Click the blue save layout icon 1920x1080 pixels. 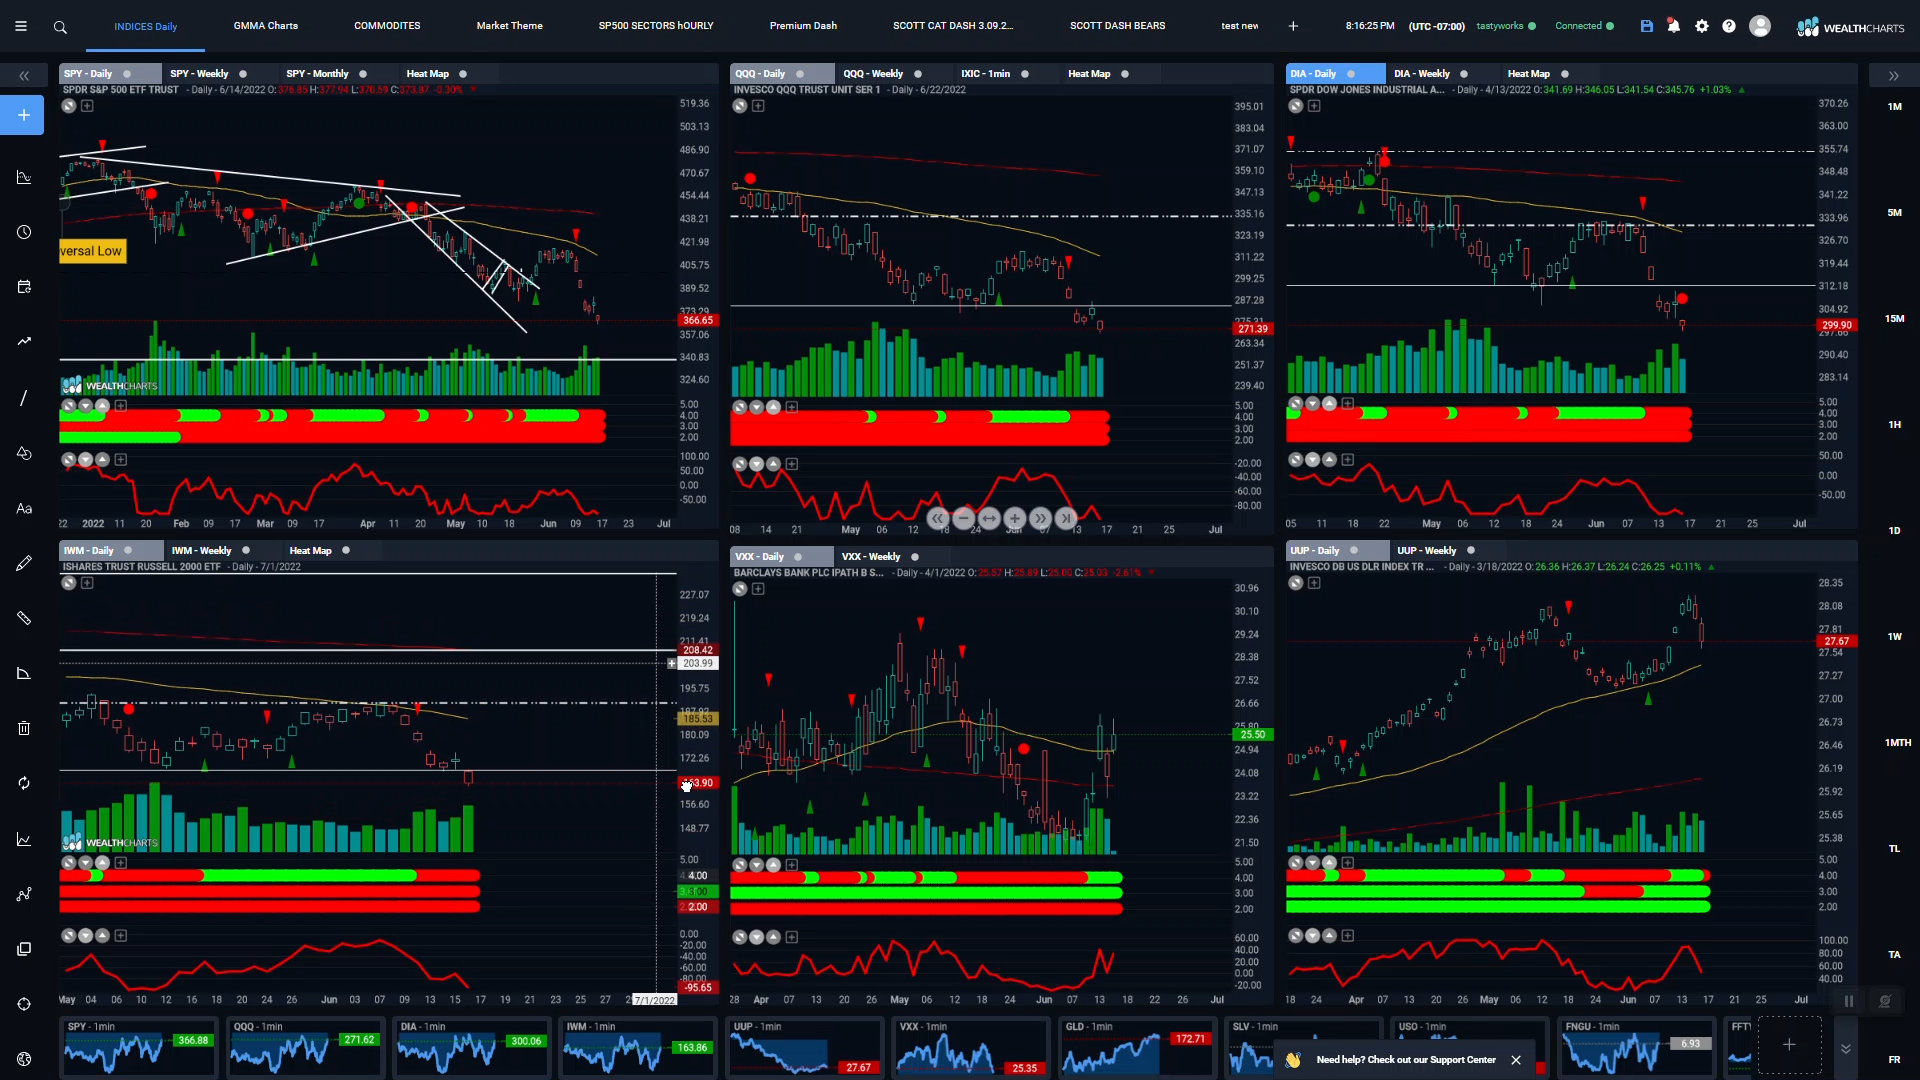[x=1647, y=26]
